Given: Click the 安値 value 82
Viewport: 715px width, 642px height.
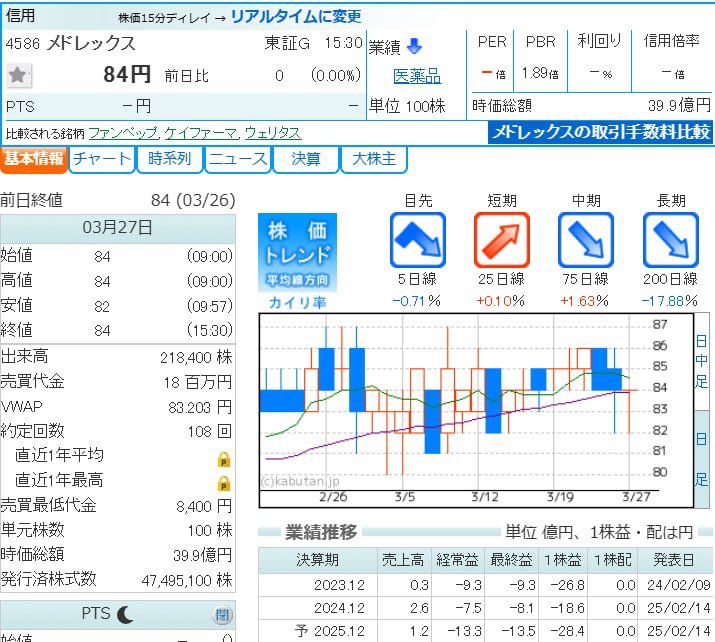Looking at the screenshot, I should pos(102,306).
